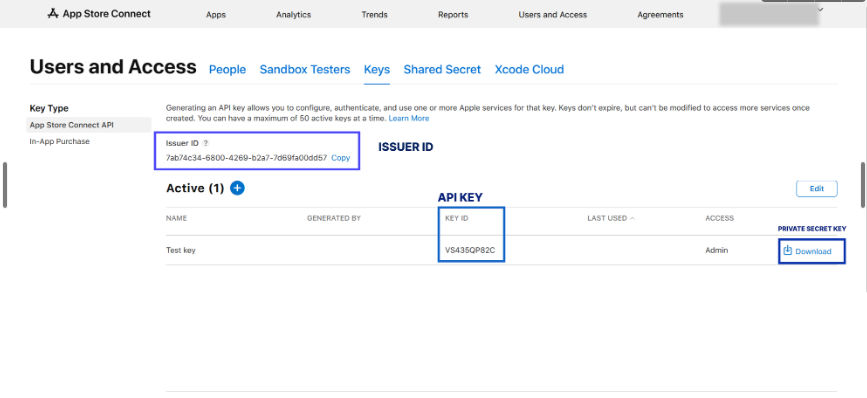Click the Issuer ID help question mark
Viewport: 867px width, 398px height.
(x=206, y=143)
